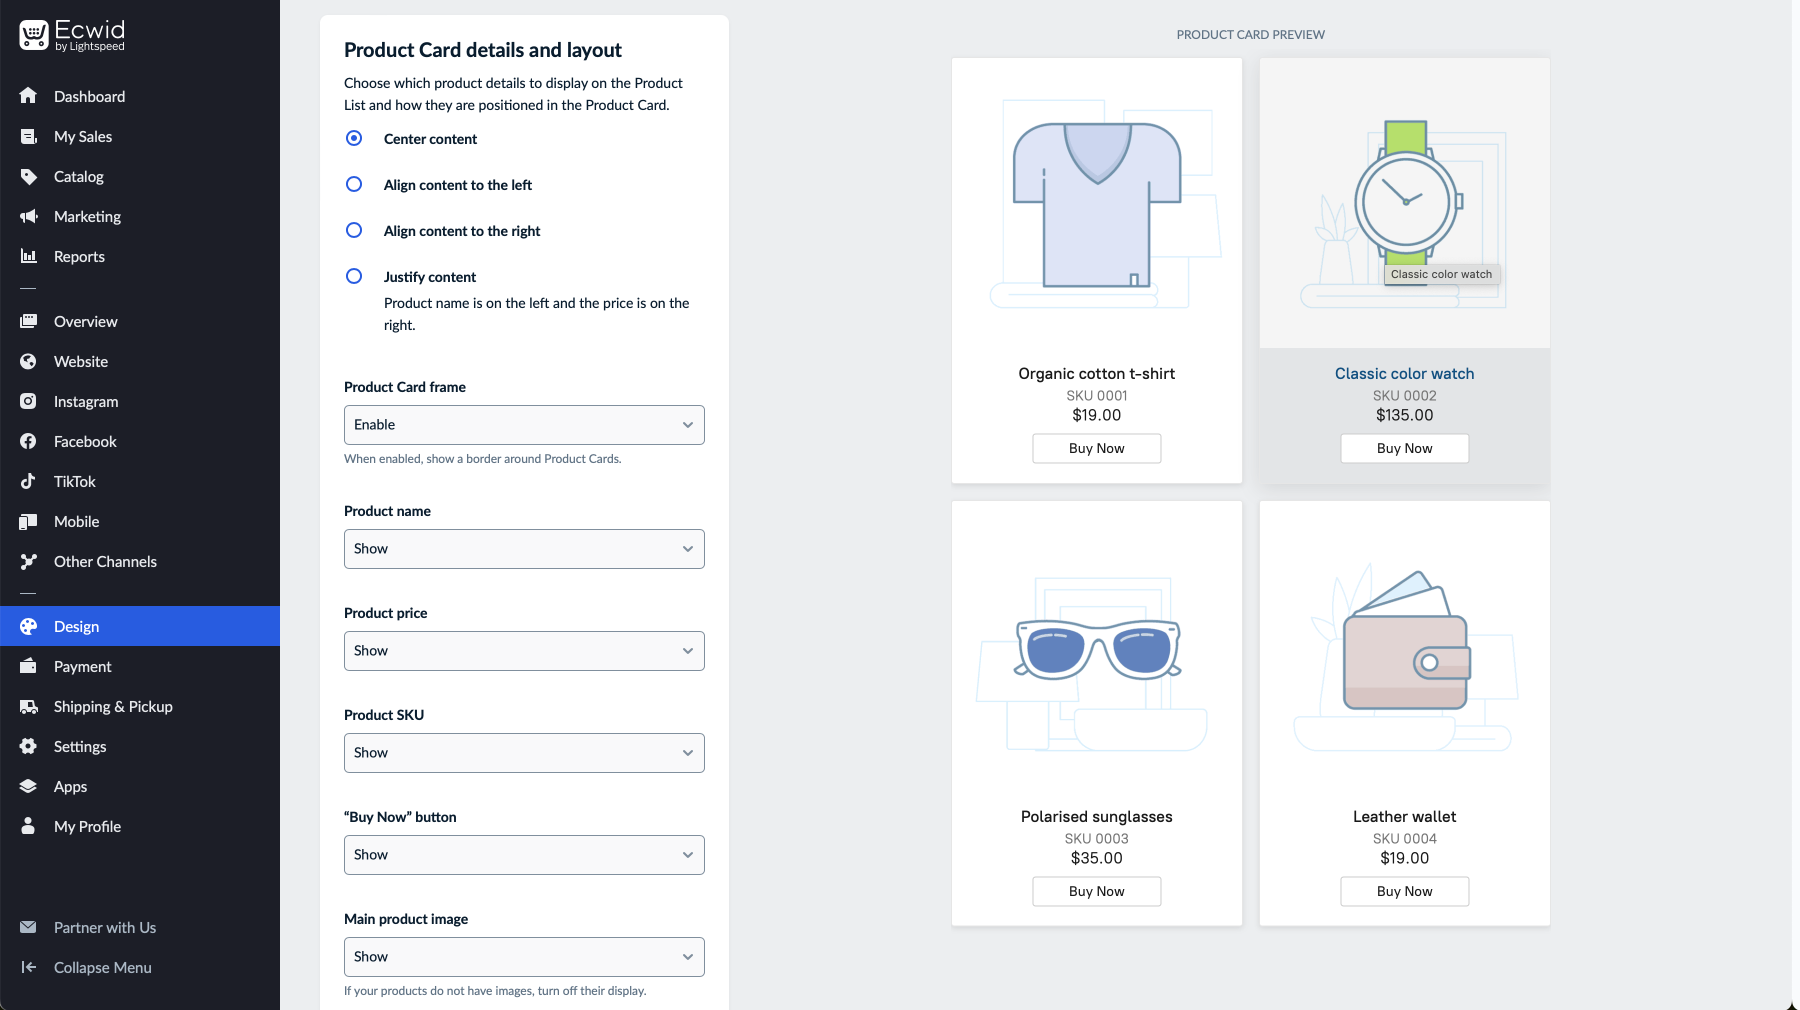The width and height of the screenshot is (1800, 1010).
Task: Open the Main product image dropdown
Action: tap(524, 957)
